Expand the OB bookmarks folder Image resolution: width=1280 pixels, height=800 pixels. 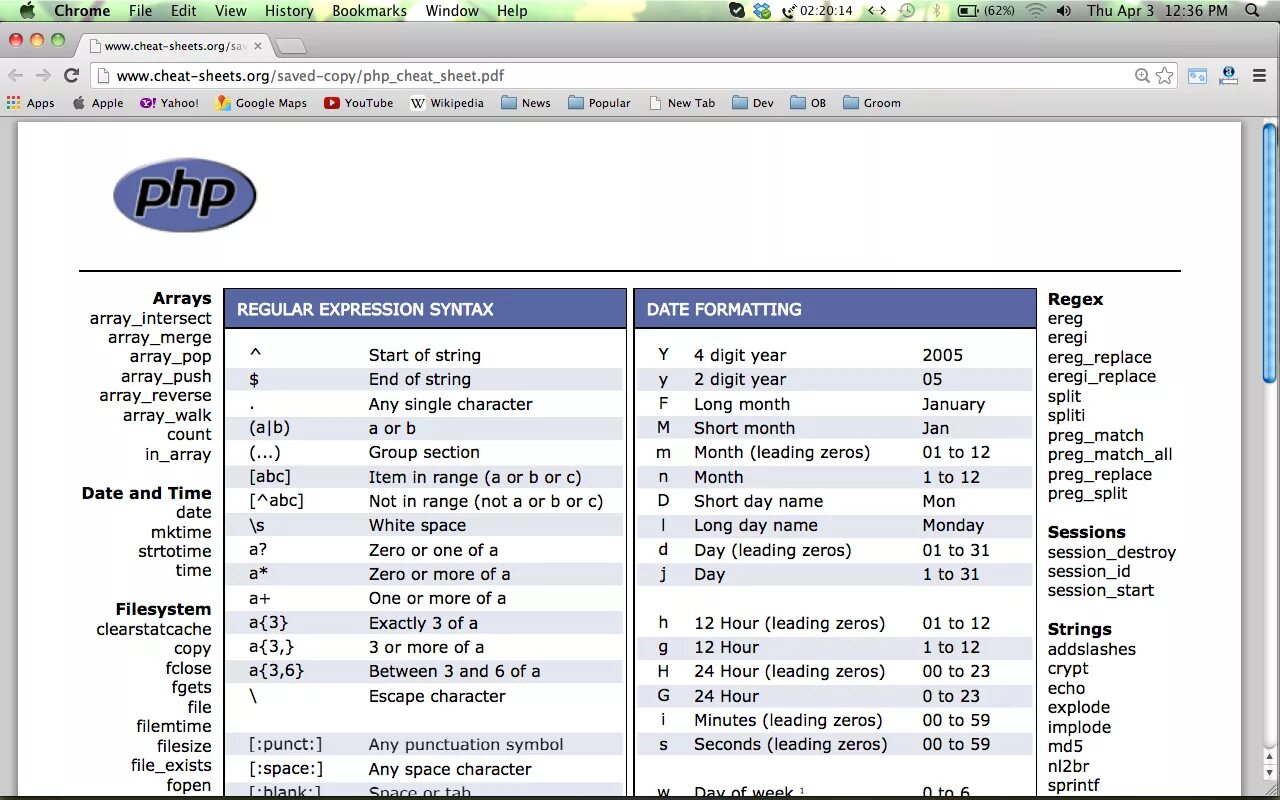tap(808, 103)
